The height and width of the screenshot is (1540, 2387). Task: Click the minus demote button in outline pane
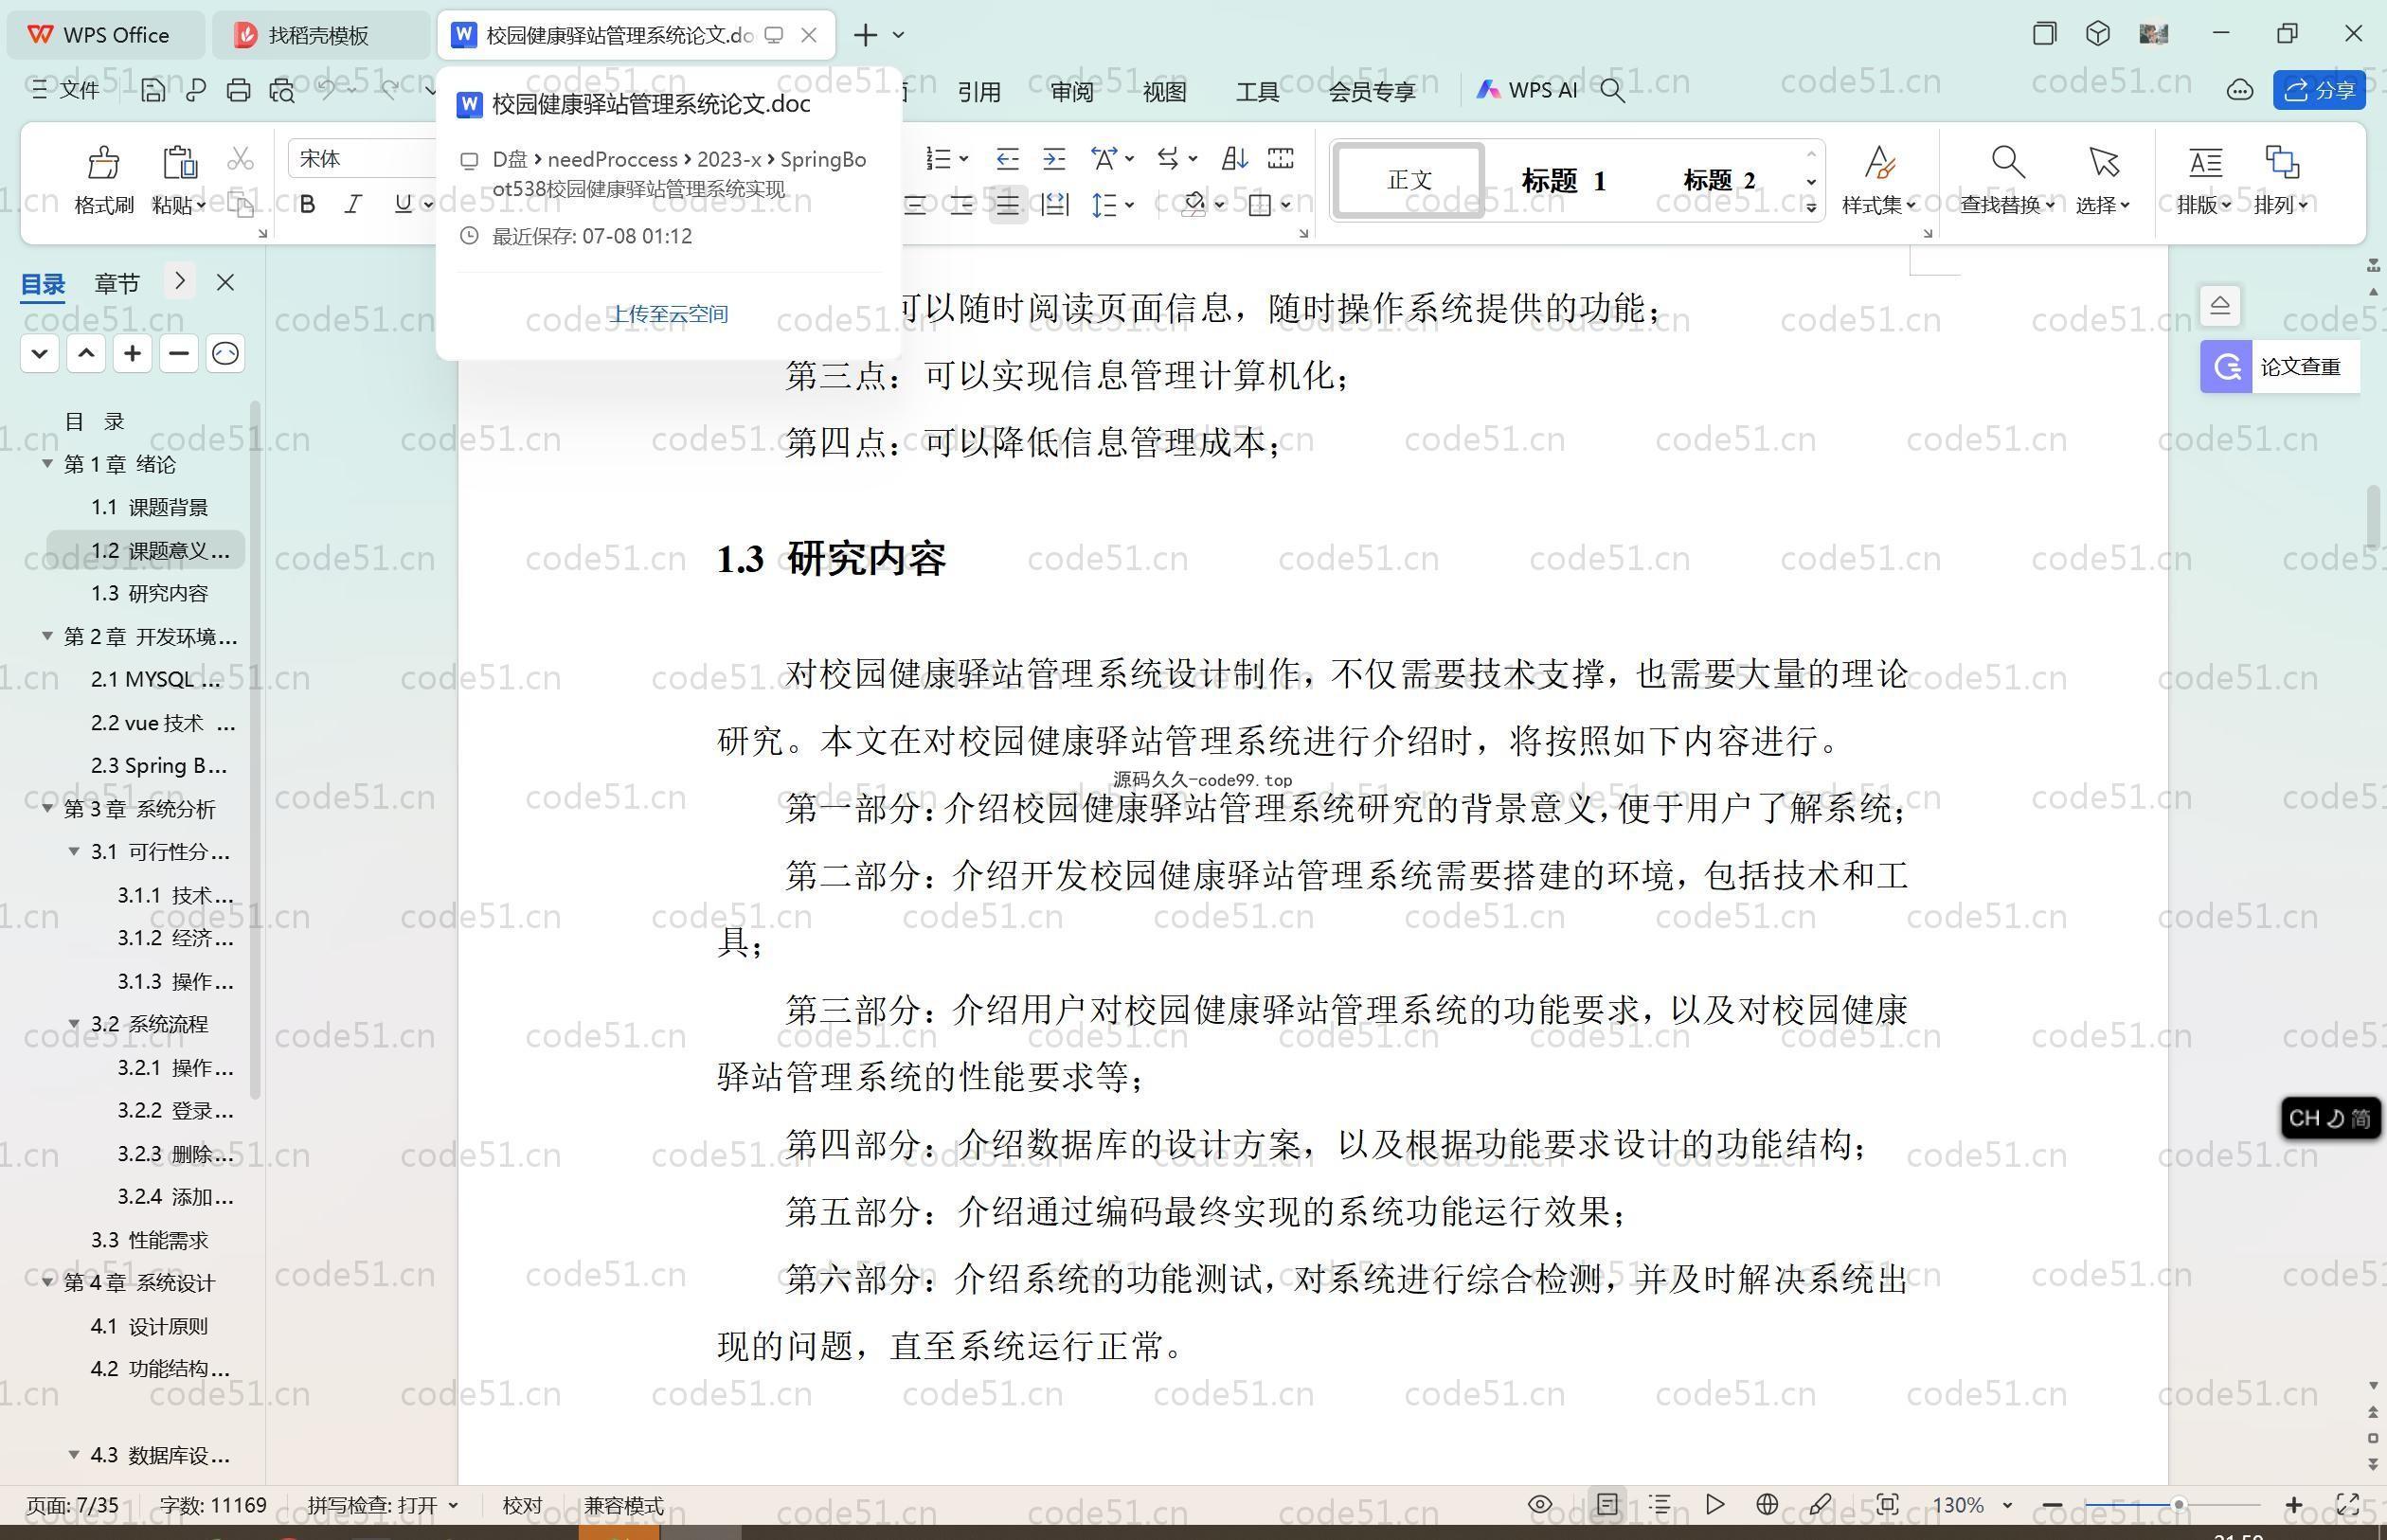point(179,353)
